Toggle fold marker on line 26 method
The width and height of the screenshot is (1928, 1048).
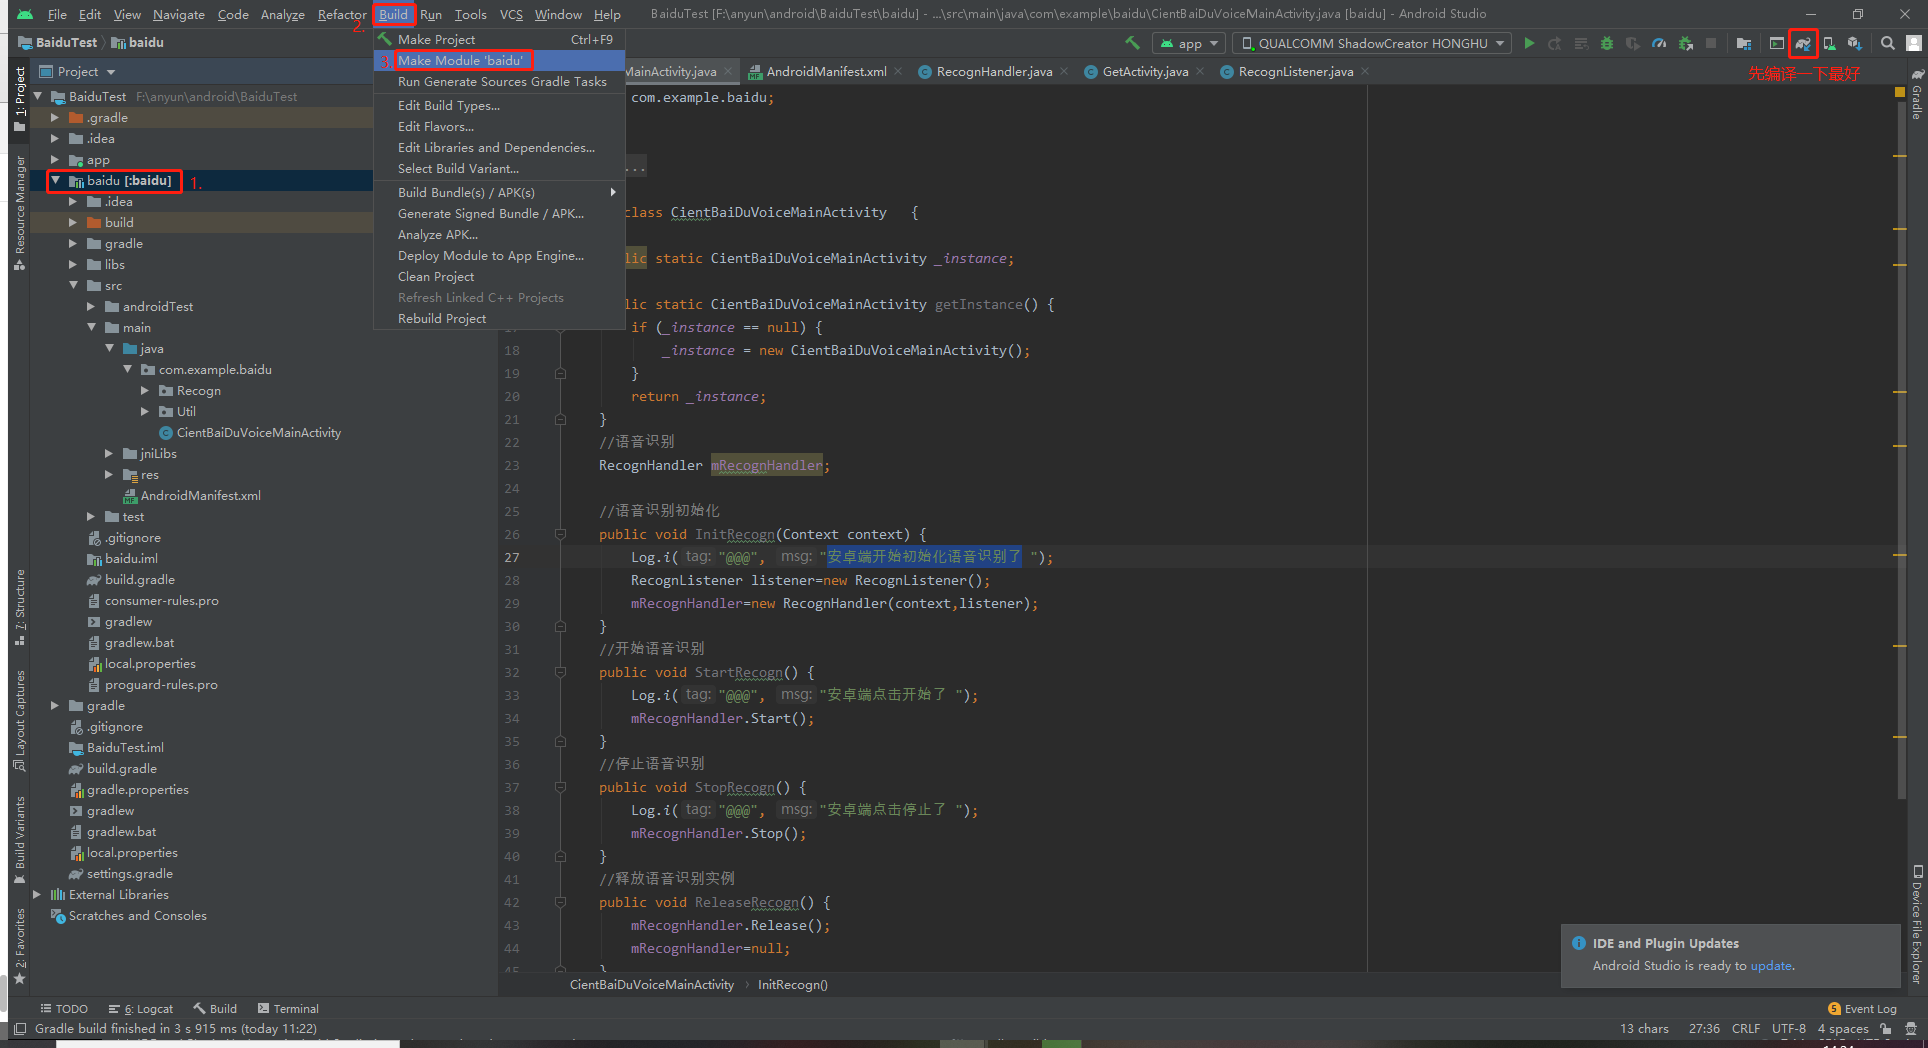tap(560, 535)
